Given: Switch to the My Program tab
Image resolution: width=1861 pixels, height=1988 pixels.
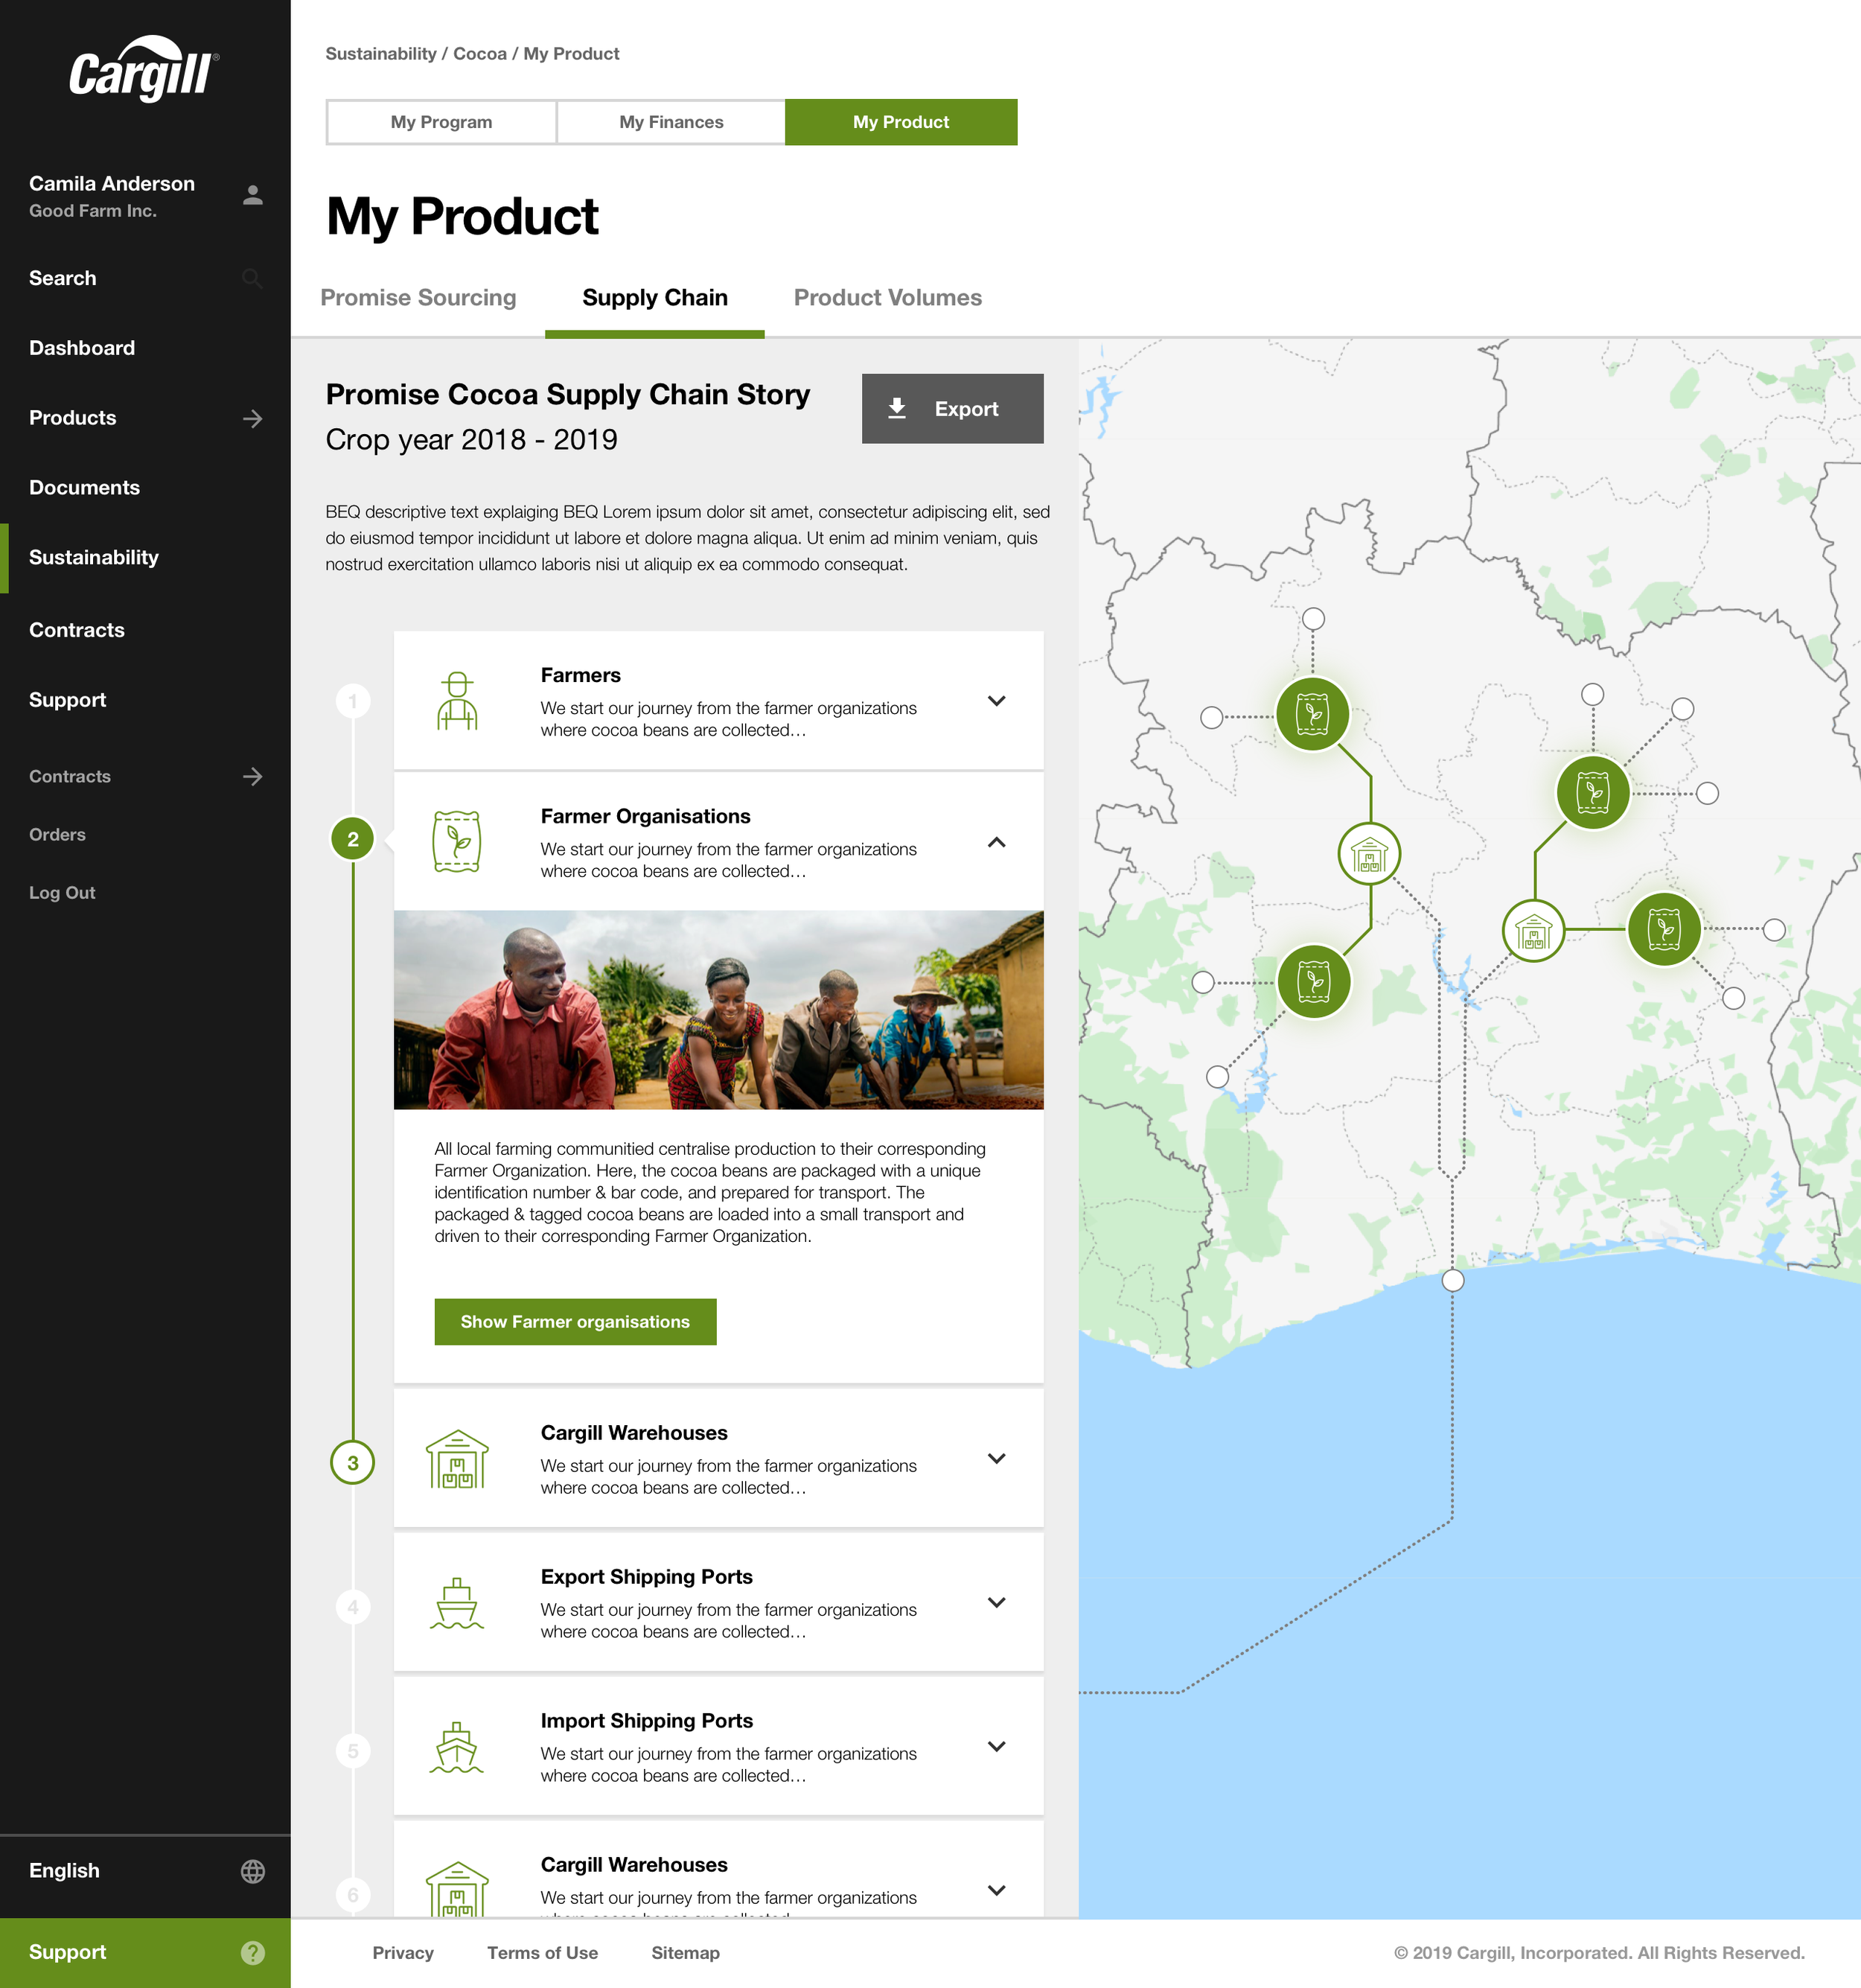Looking at the screenshot, I should point(441,122).
